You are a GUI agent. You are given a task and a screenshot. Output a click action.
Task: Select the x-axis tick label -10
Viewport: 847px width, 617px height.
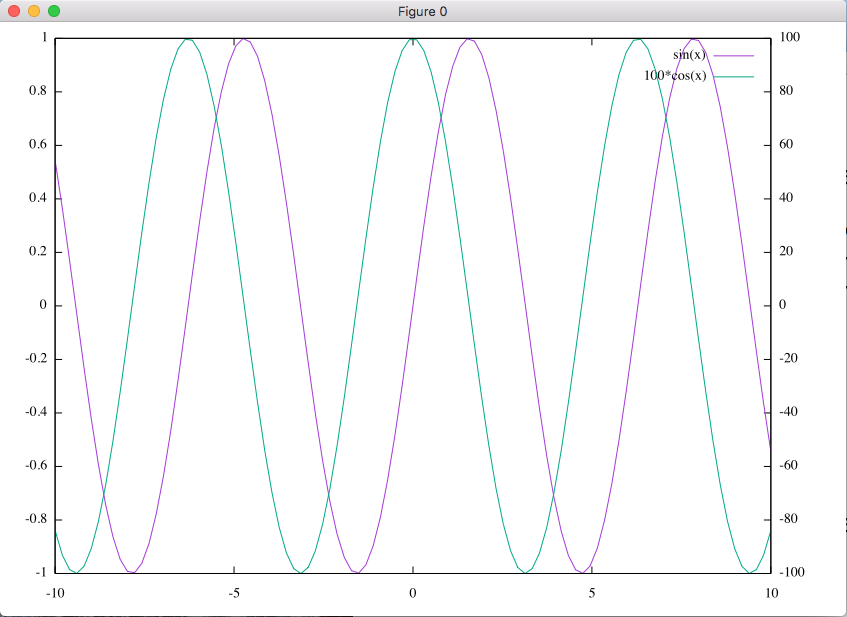point(56,592)
